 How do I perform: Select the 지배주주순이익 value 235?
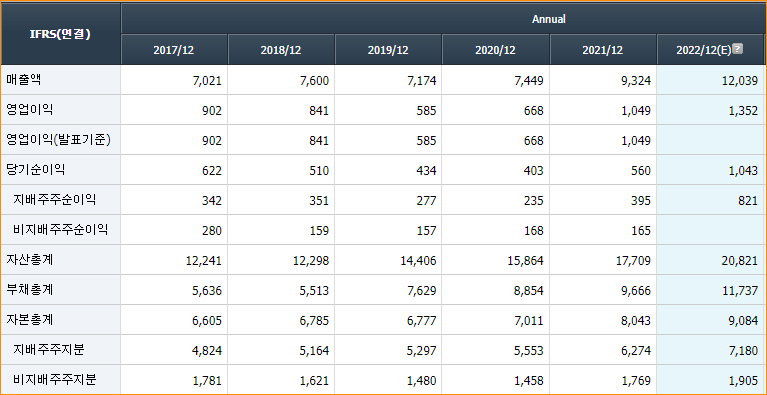click(x=534, y=201)
